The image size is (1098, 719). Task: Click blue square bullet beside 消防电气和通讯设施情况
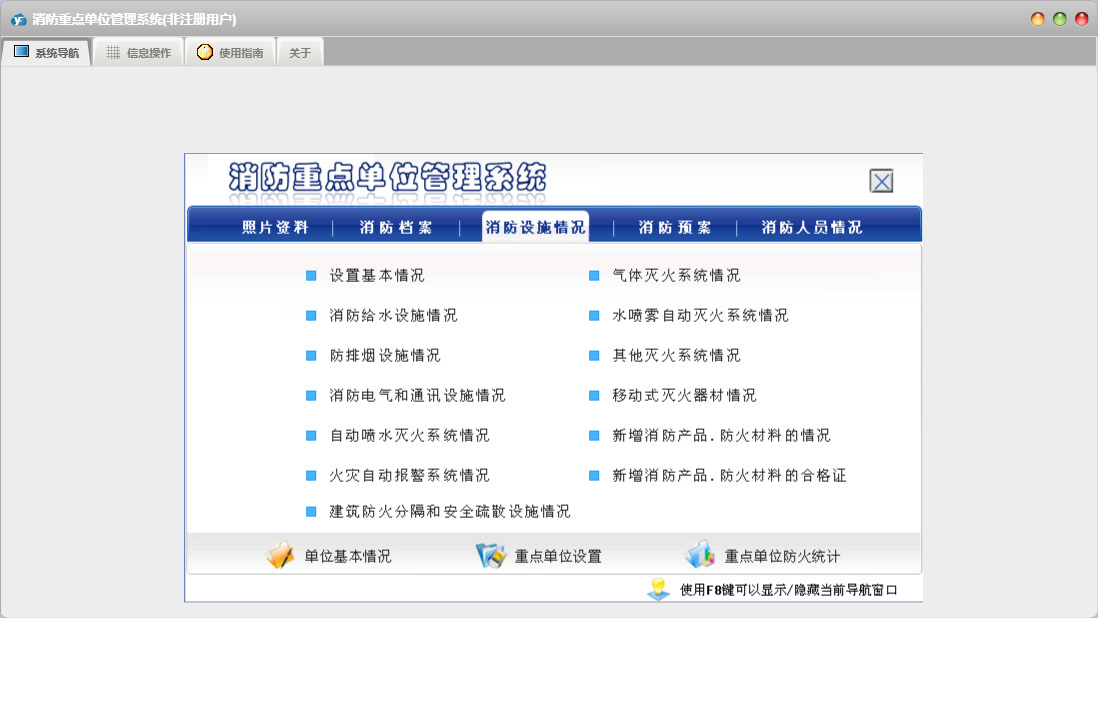(311, 396)
